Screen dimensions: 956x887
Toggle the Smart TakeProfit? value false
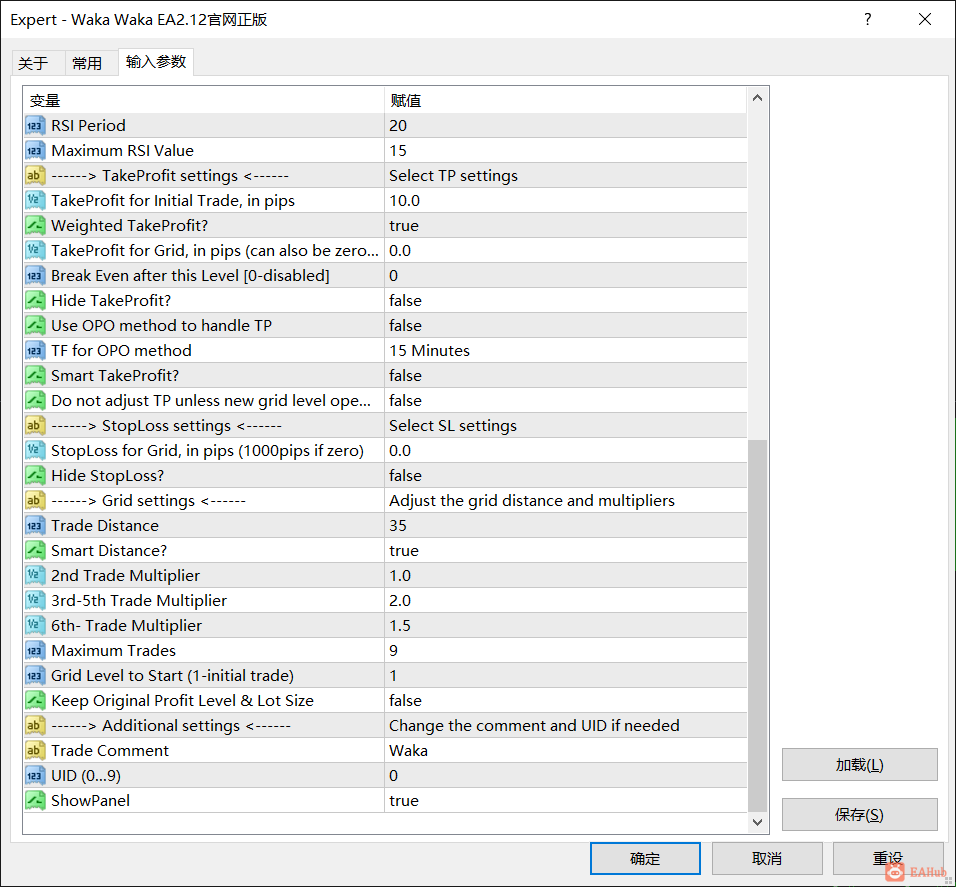coord(566,376)
